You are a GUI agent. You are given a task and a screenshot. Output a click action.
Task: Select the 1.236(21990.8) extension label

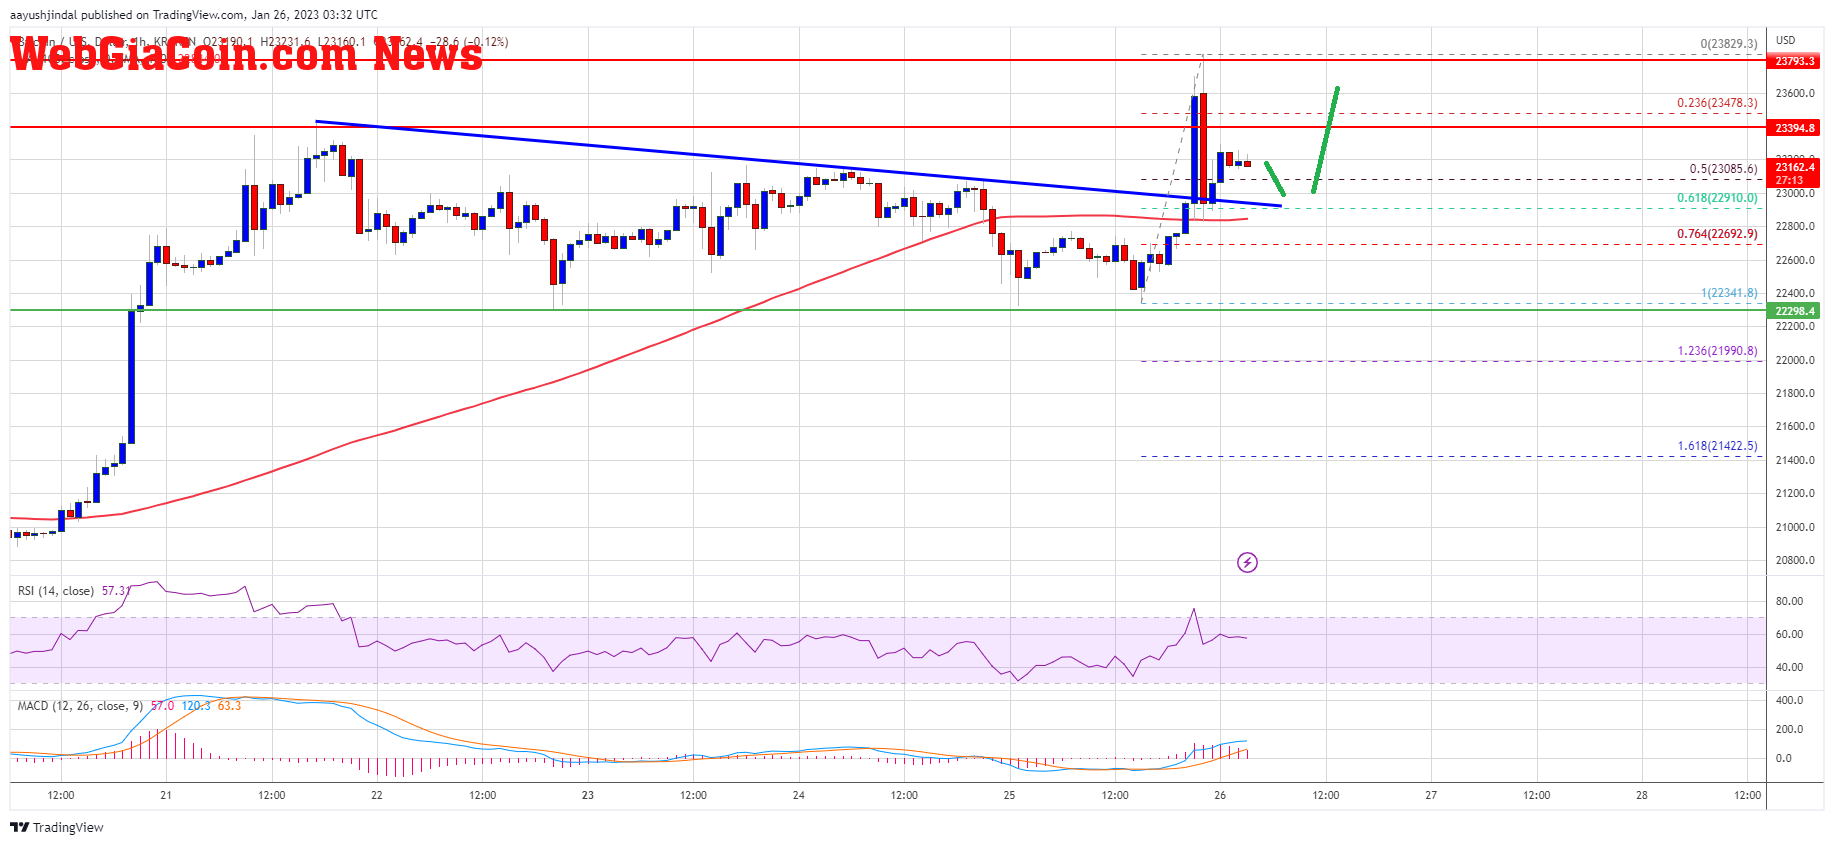click(x=1717, y=351)
